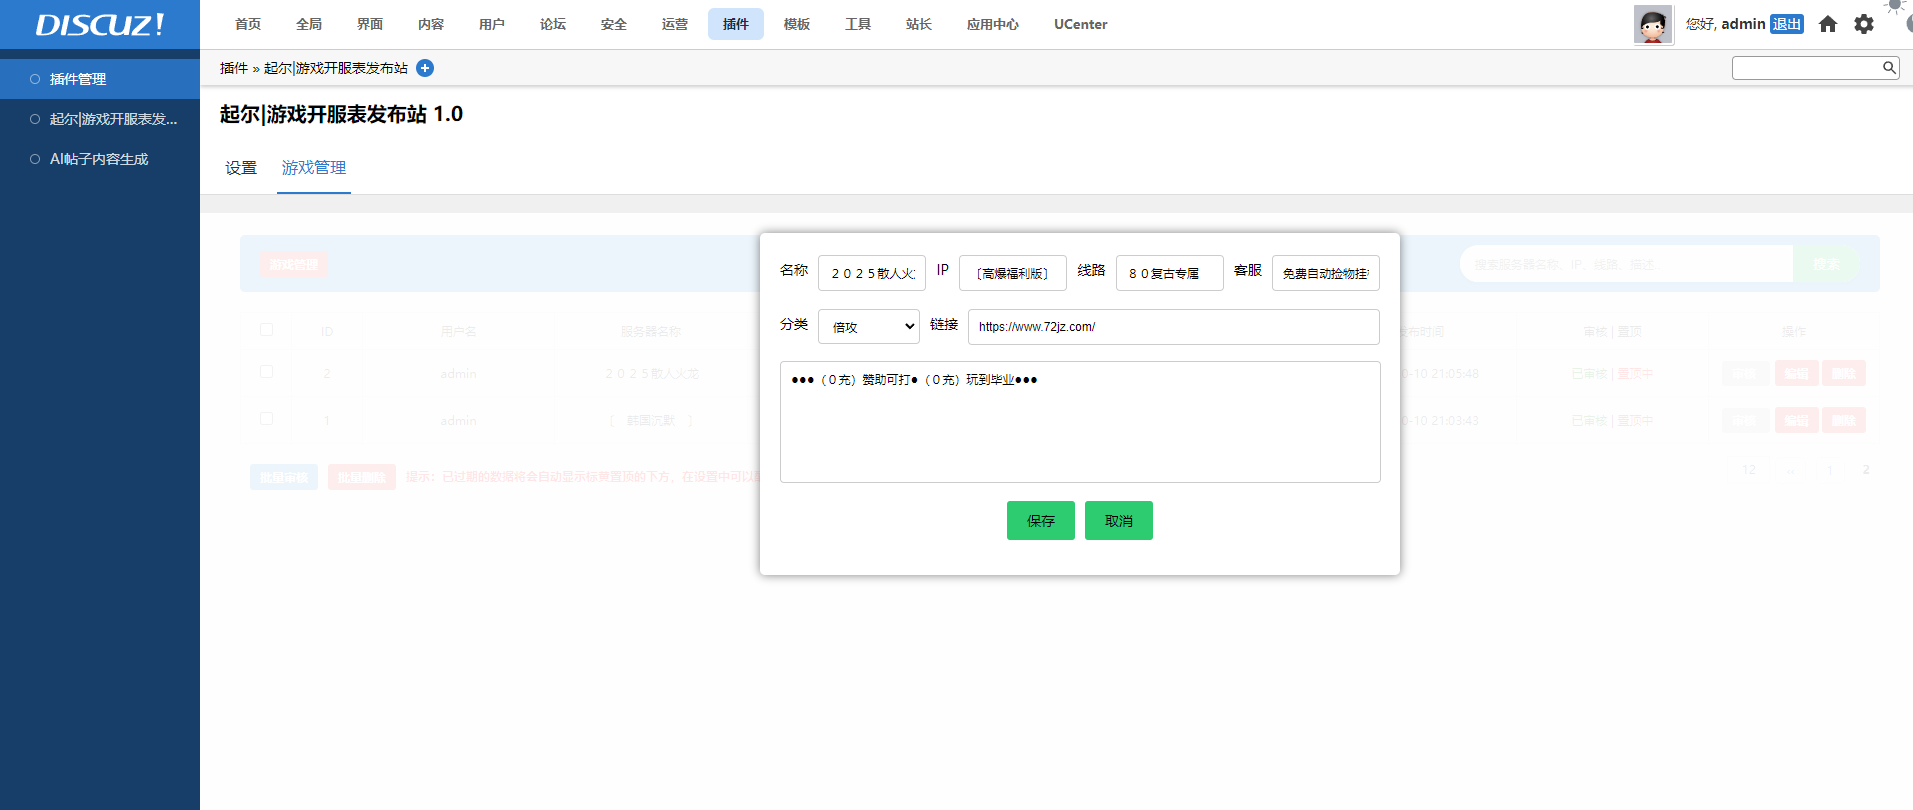The image size is (1913, 810).
Task: Open the 工具 top menu
Action: coord(858,24)
